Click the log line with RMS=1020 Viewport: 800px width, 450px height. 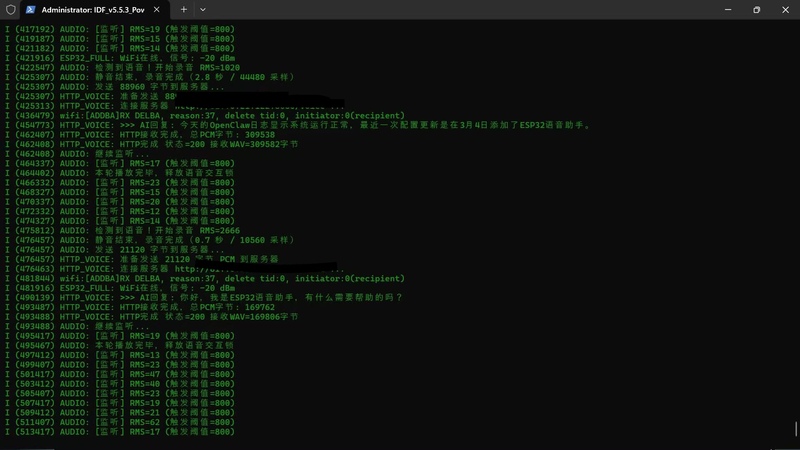pos(122,67)
